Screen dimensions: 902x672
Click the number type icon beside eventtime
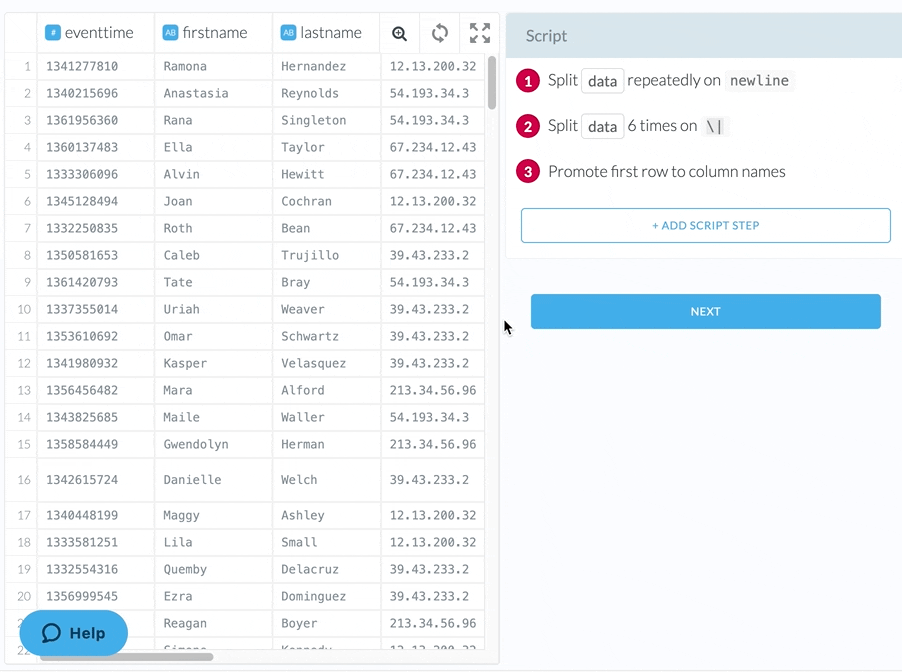coord(53,33)
